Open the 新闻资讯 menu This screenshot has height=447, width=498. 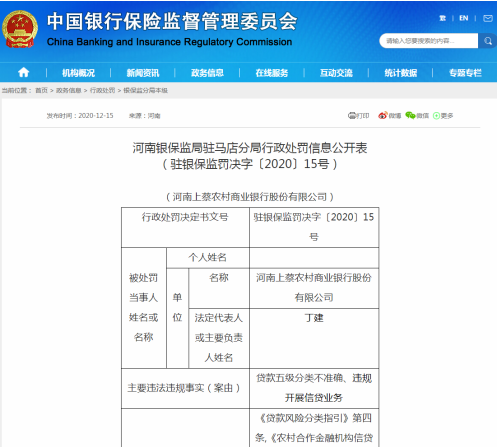(143, 73)
